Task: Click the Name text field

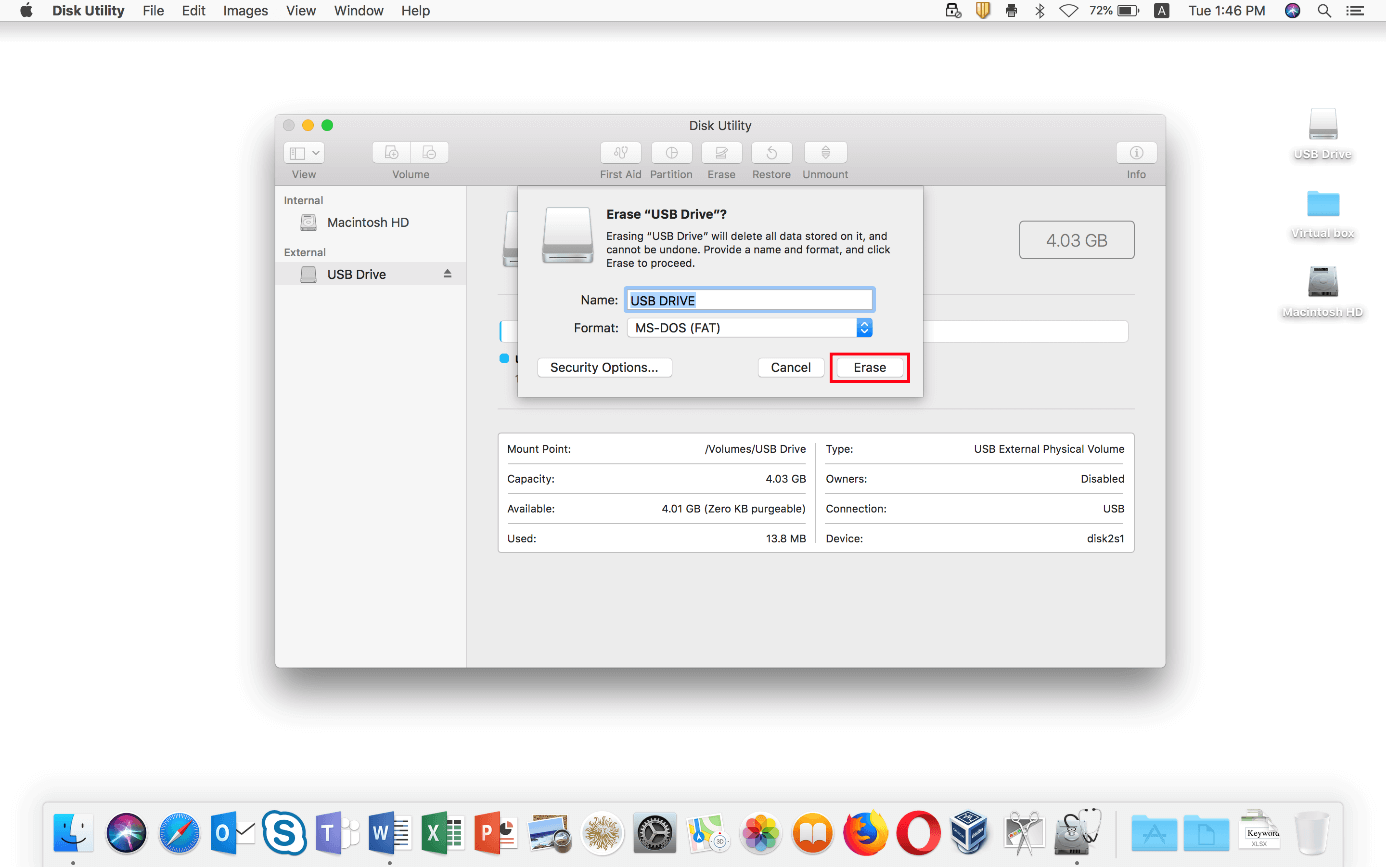Action: (x=749, y=300)
